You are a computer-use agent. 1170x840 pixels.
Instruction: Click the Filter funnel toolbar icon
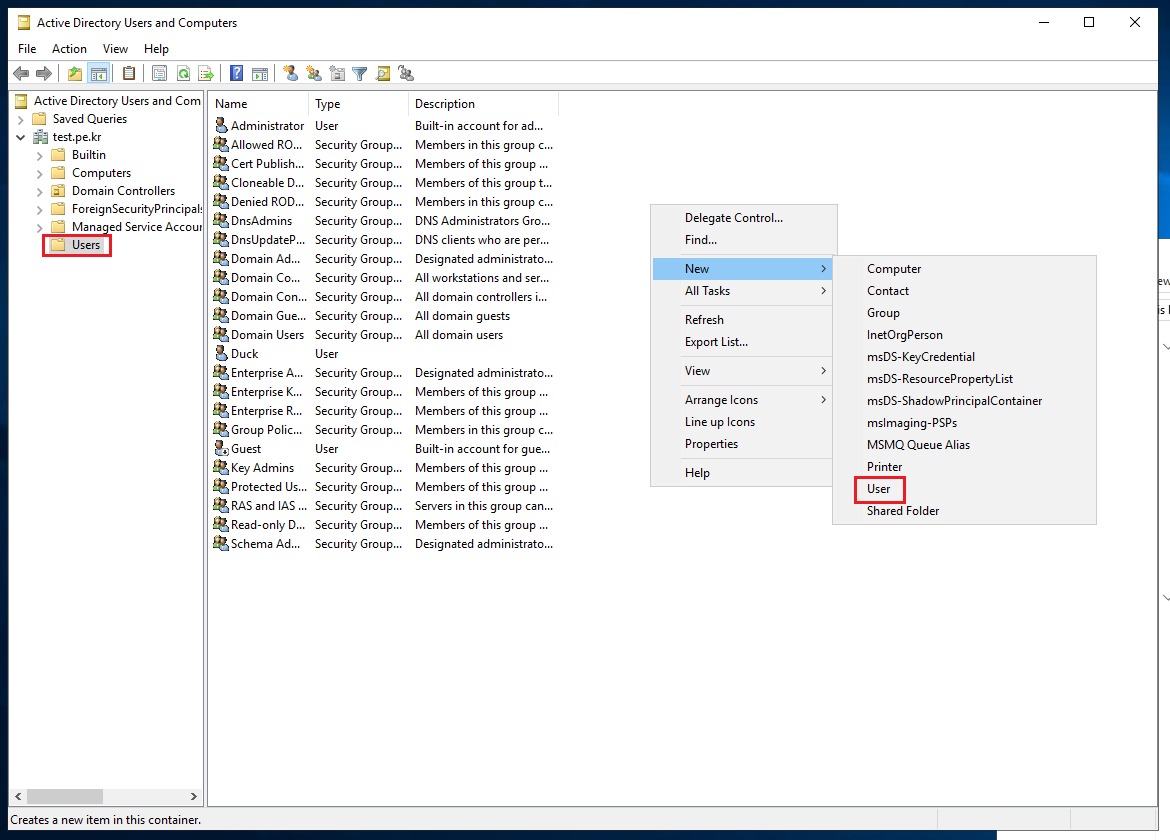point(360,73)
